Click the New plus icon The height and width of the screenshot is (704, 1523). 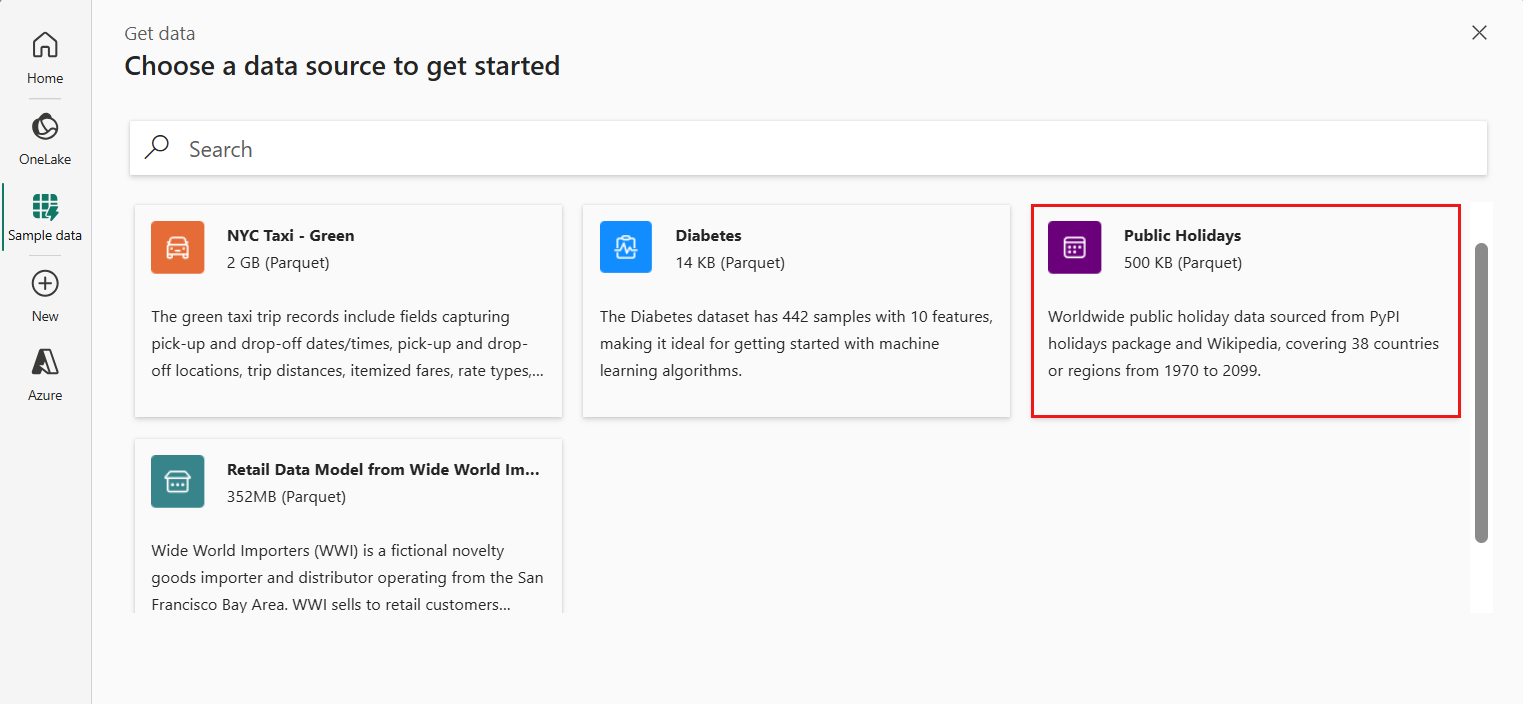tap(45, 284)
